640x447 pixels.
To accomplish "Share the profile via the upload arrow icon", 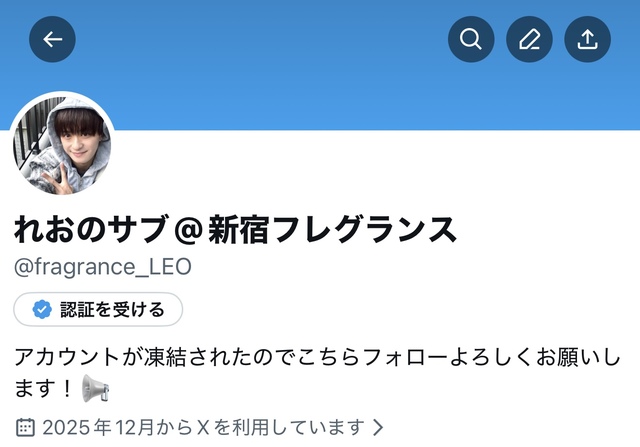I will coord(587,39).
